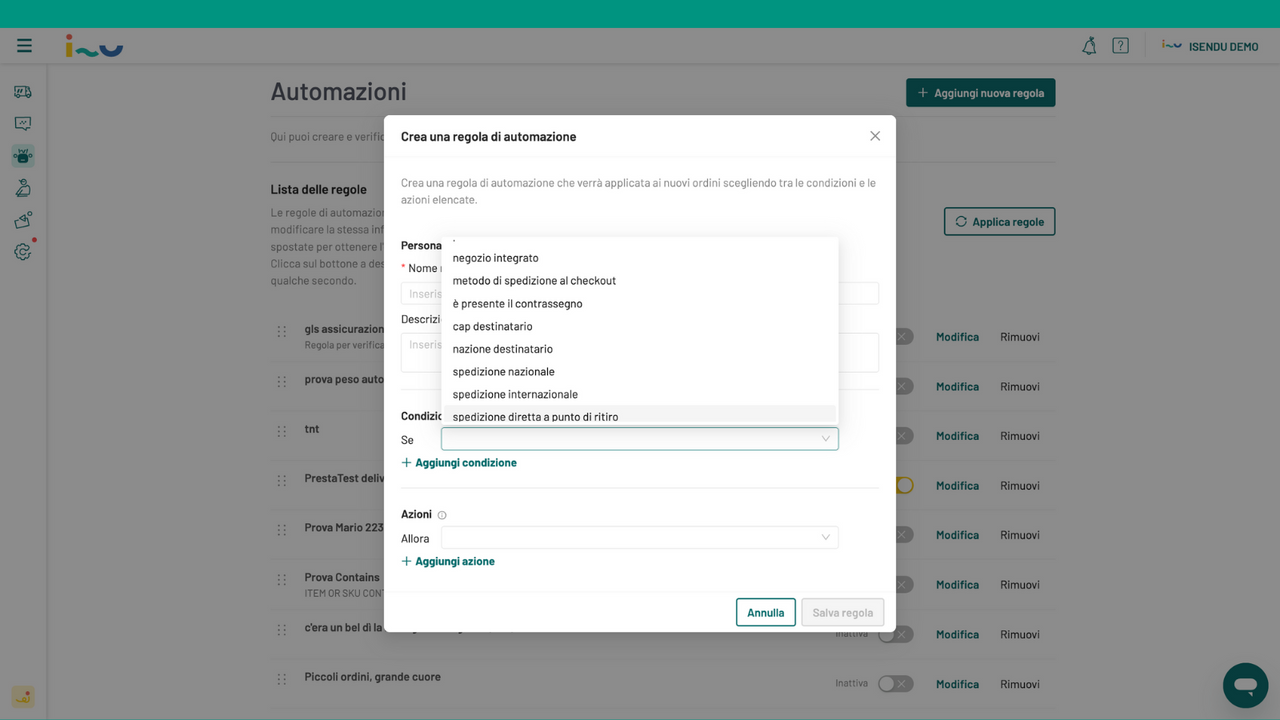Click the info icon next to Azioni

(442, 515)
